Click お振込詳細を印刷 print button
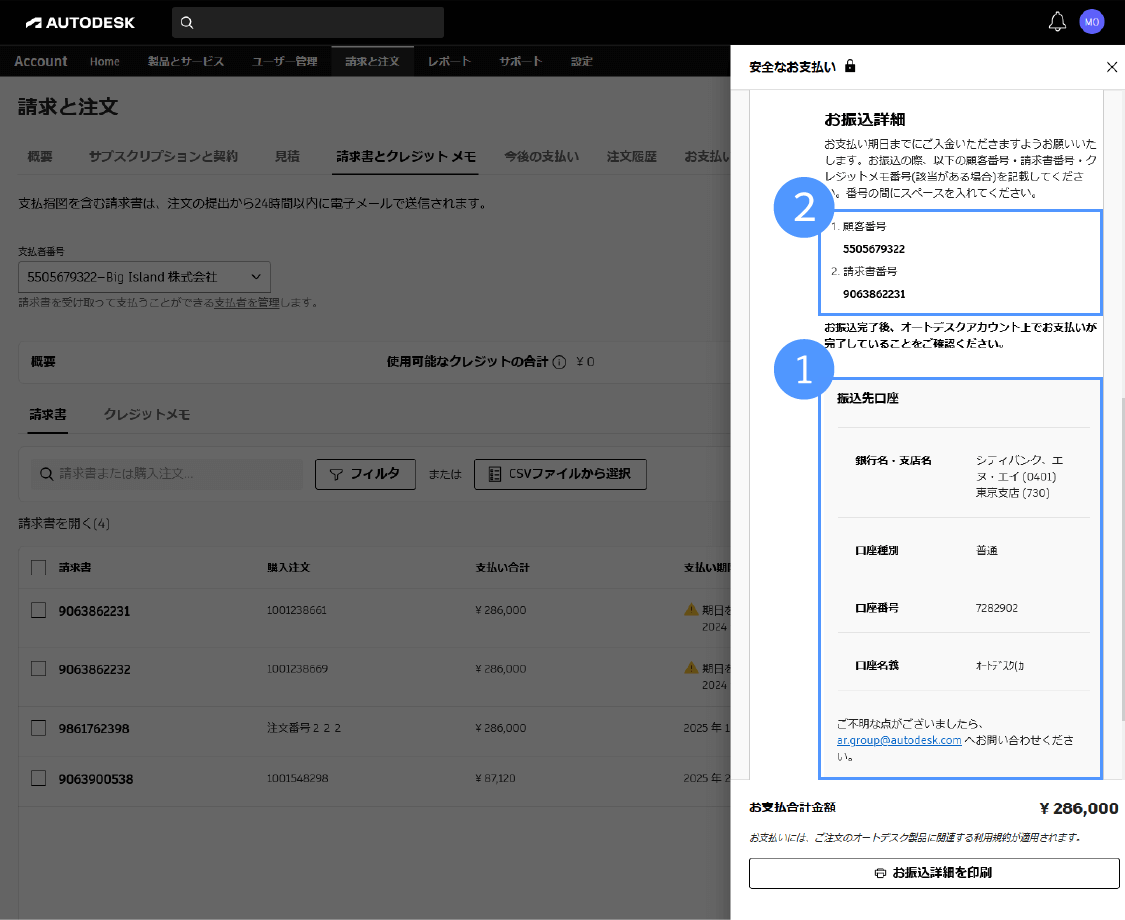 934,873
